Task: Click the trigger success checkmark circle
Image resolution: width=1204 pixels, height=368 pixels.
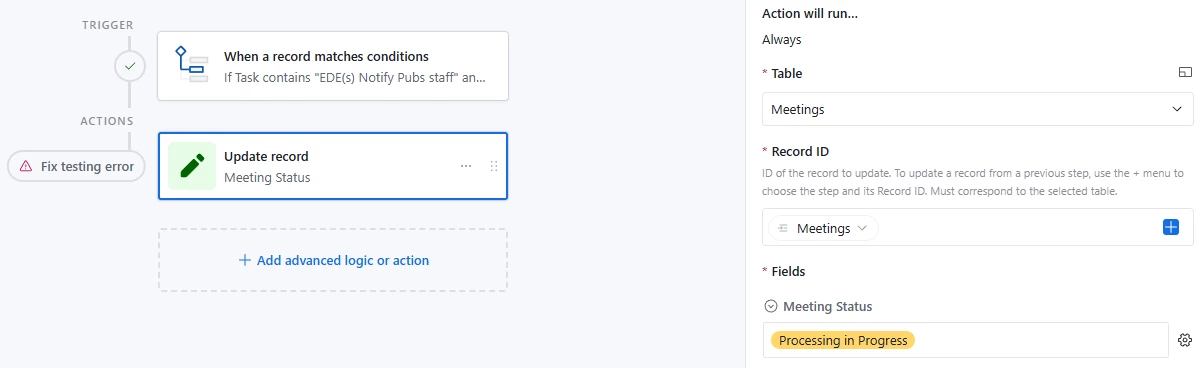Action: point(129,67)
